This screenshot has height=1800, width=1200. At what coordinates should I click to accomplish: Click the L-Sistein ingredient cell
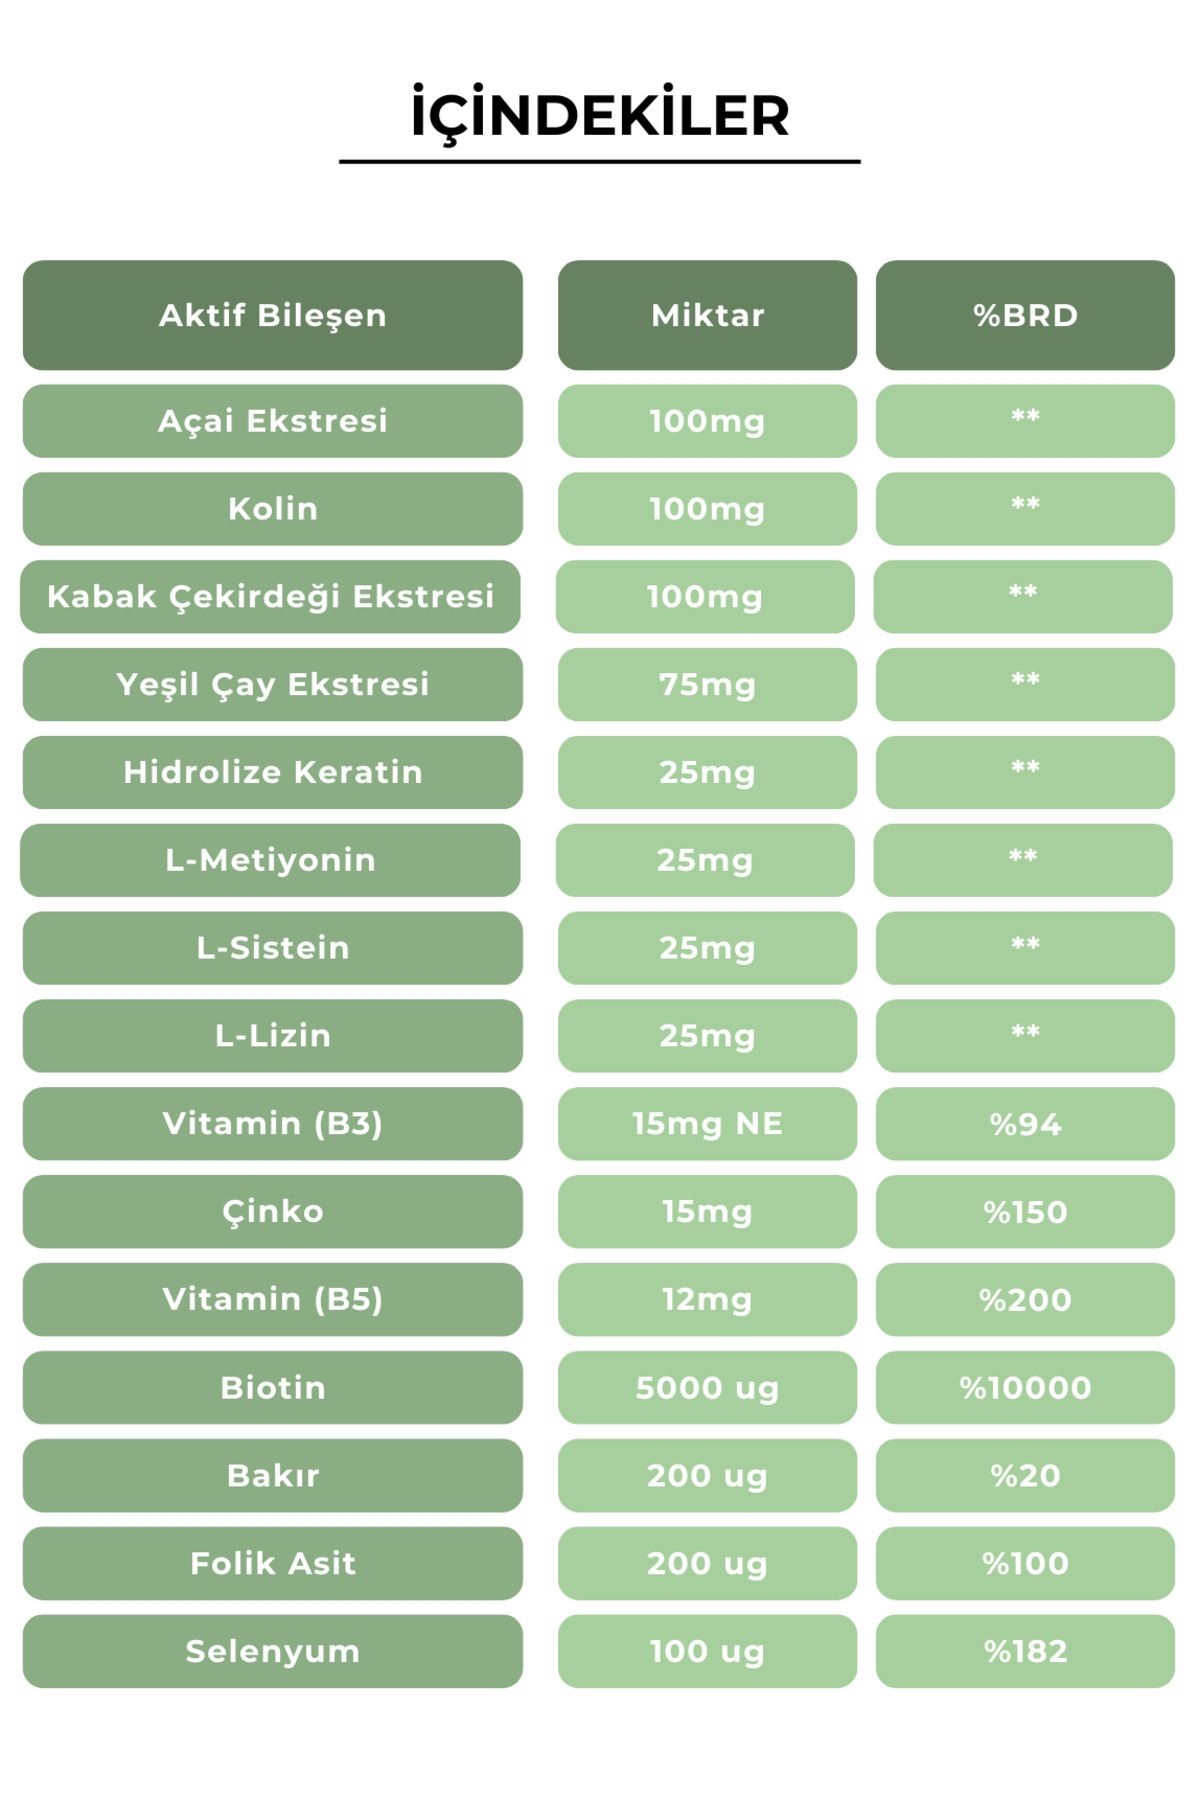coord(273,948)
